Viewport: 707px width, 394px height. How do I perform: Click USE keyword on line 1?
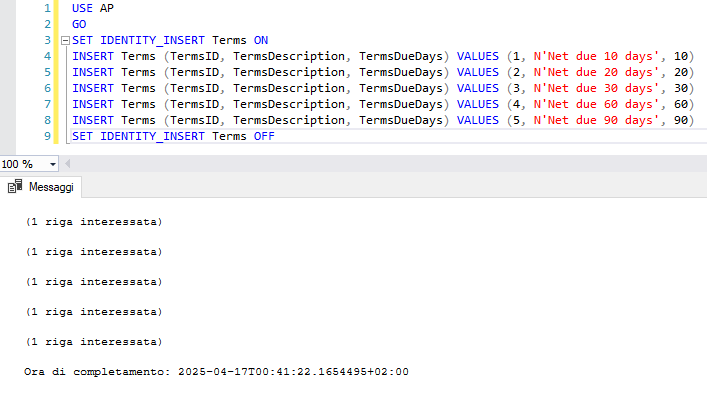click(82, 8)
